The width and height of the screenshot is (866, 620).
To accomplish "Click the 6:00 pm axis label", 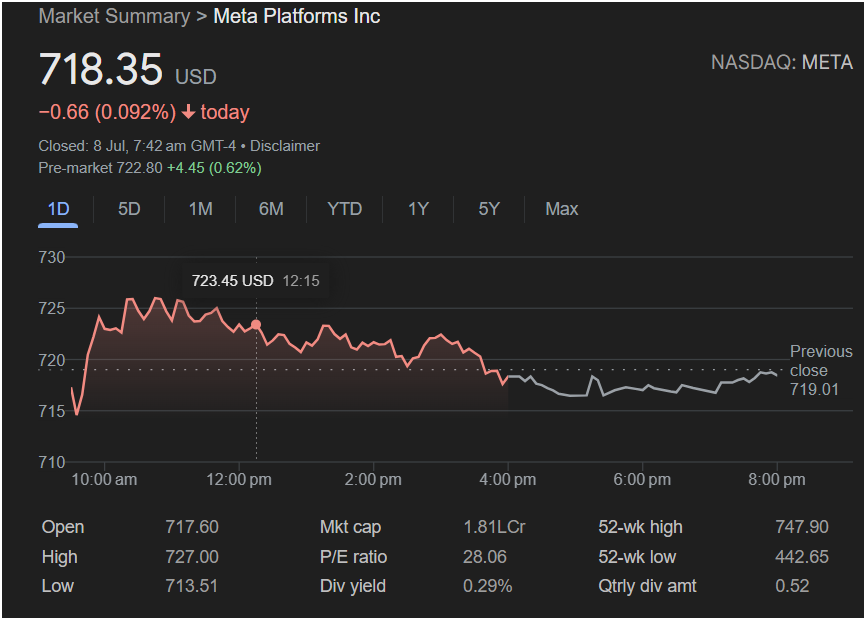I will tap(642, 480).
